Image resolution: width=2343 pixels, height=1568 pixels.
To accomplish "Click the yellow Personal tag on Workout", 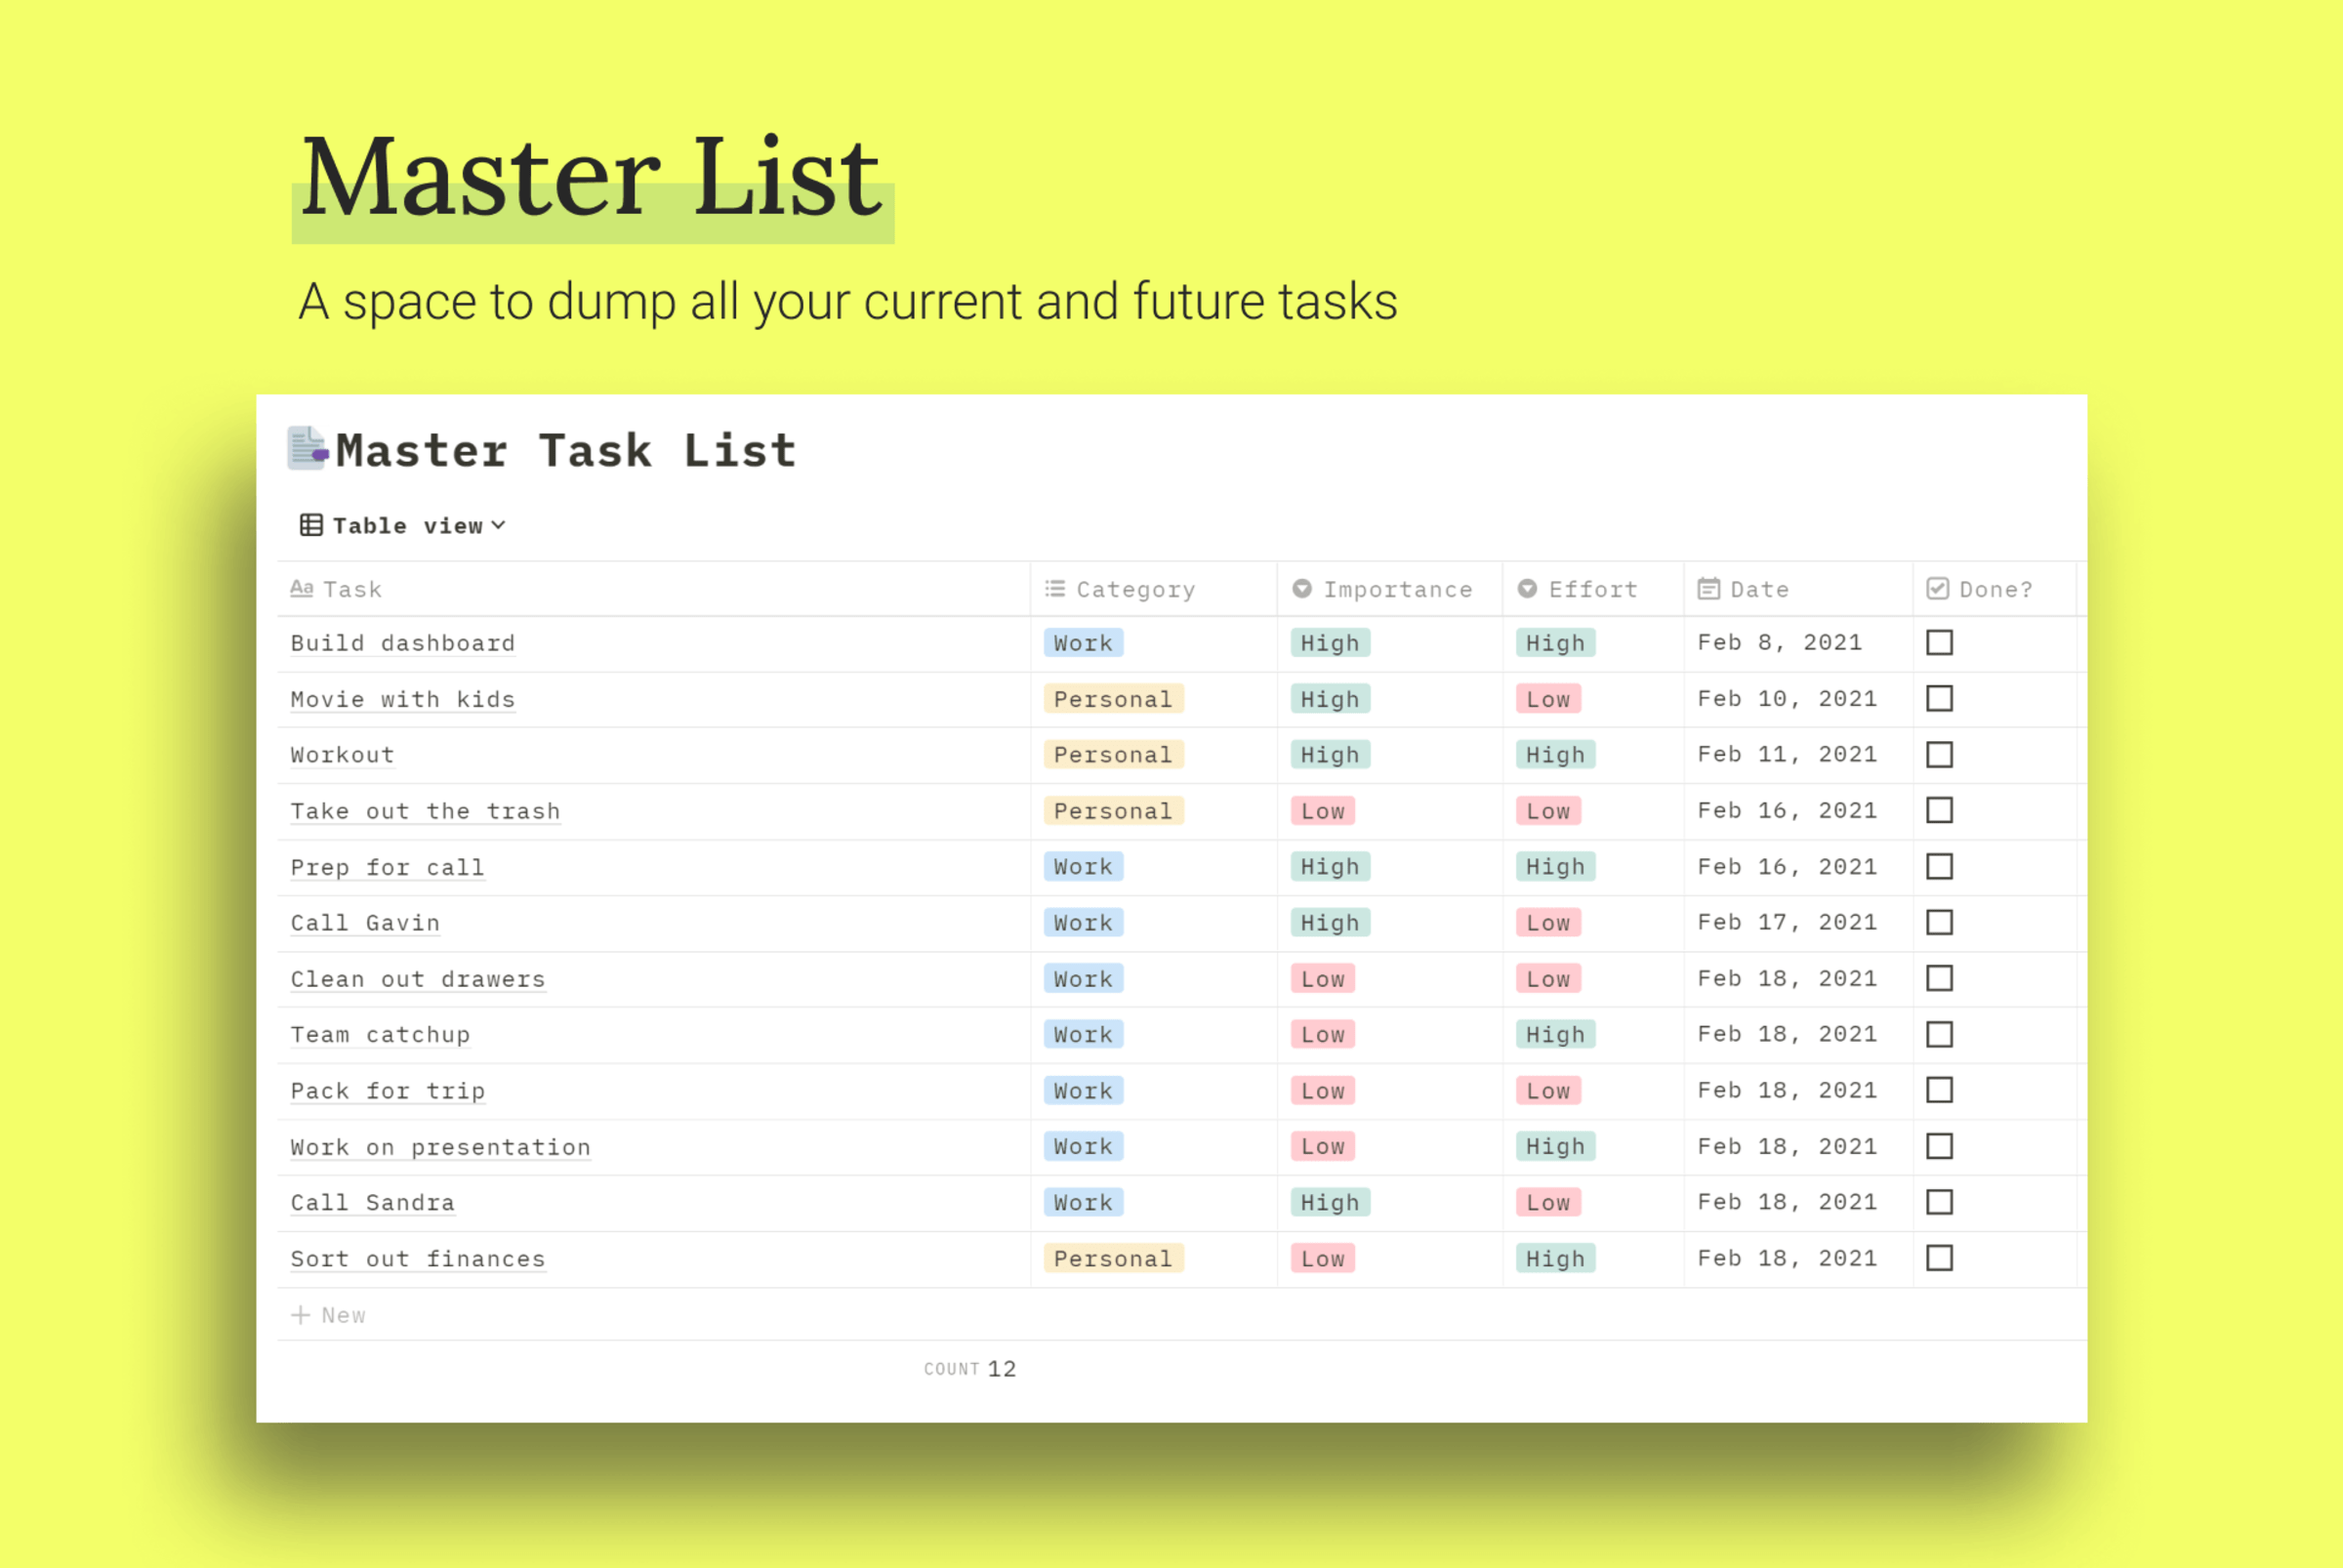I will coord(1113,754).
